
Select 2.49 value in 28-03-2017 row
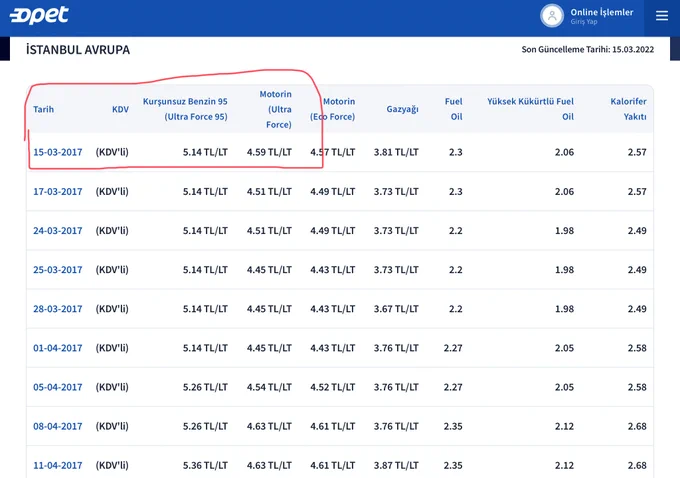point(637,309)
